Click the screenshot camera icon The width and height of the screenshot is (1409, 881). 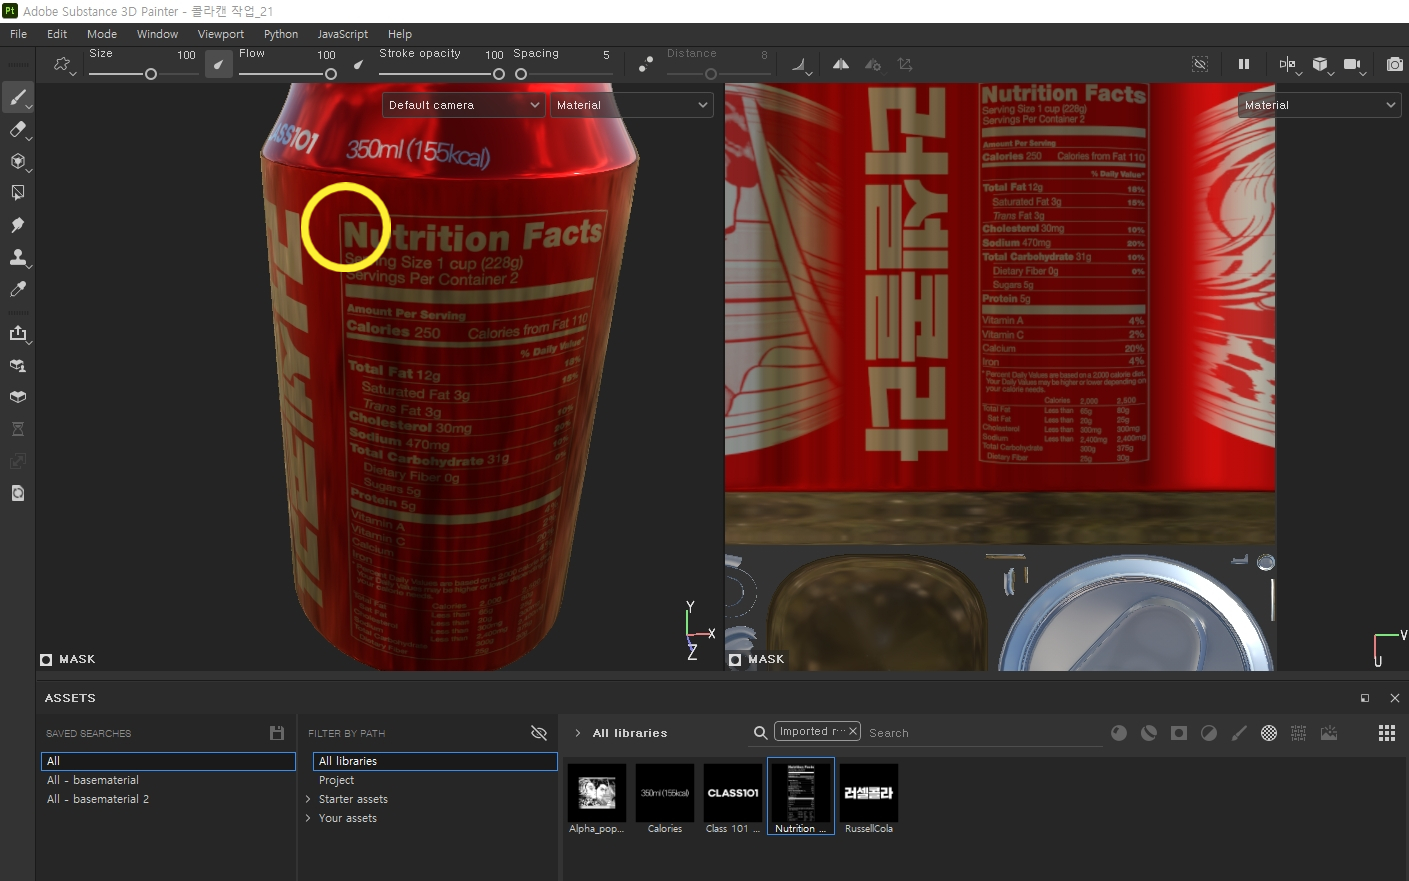pyautogui.click(x=1394, y=64)
